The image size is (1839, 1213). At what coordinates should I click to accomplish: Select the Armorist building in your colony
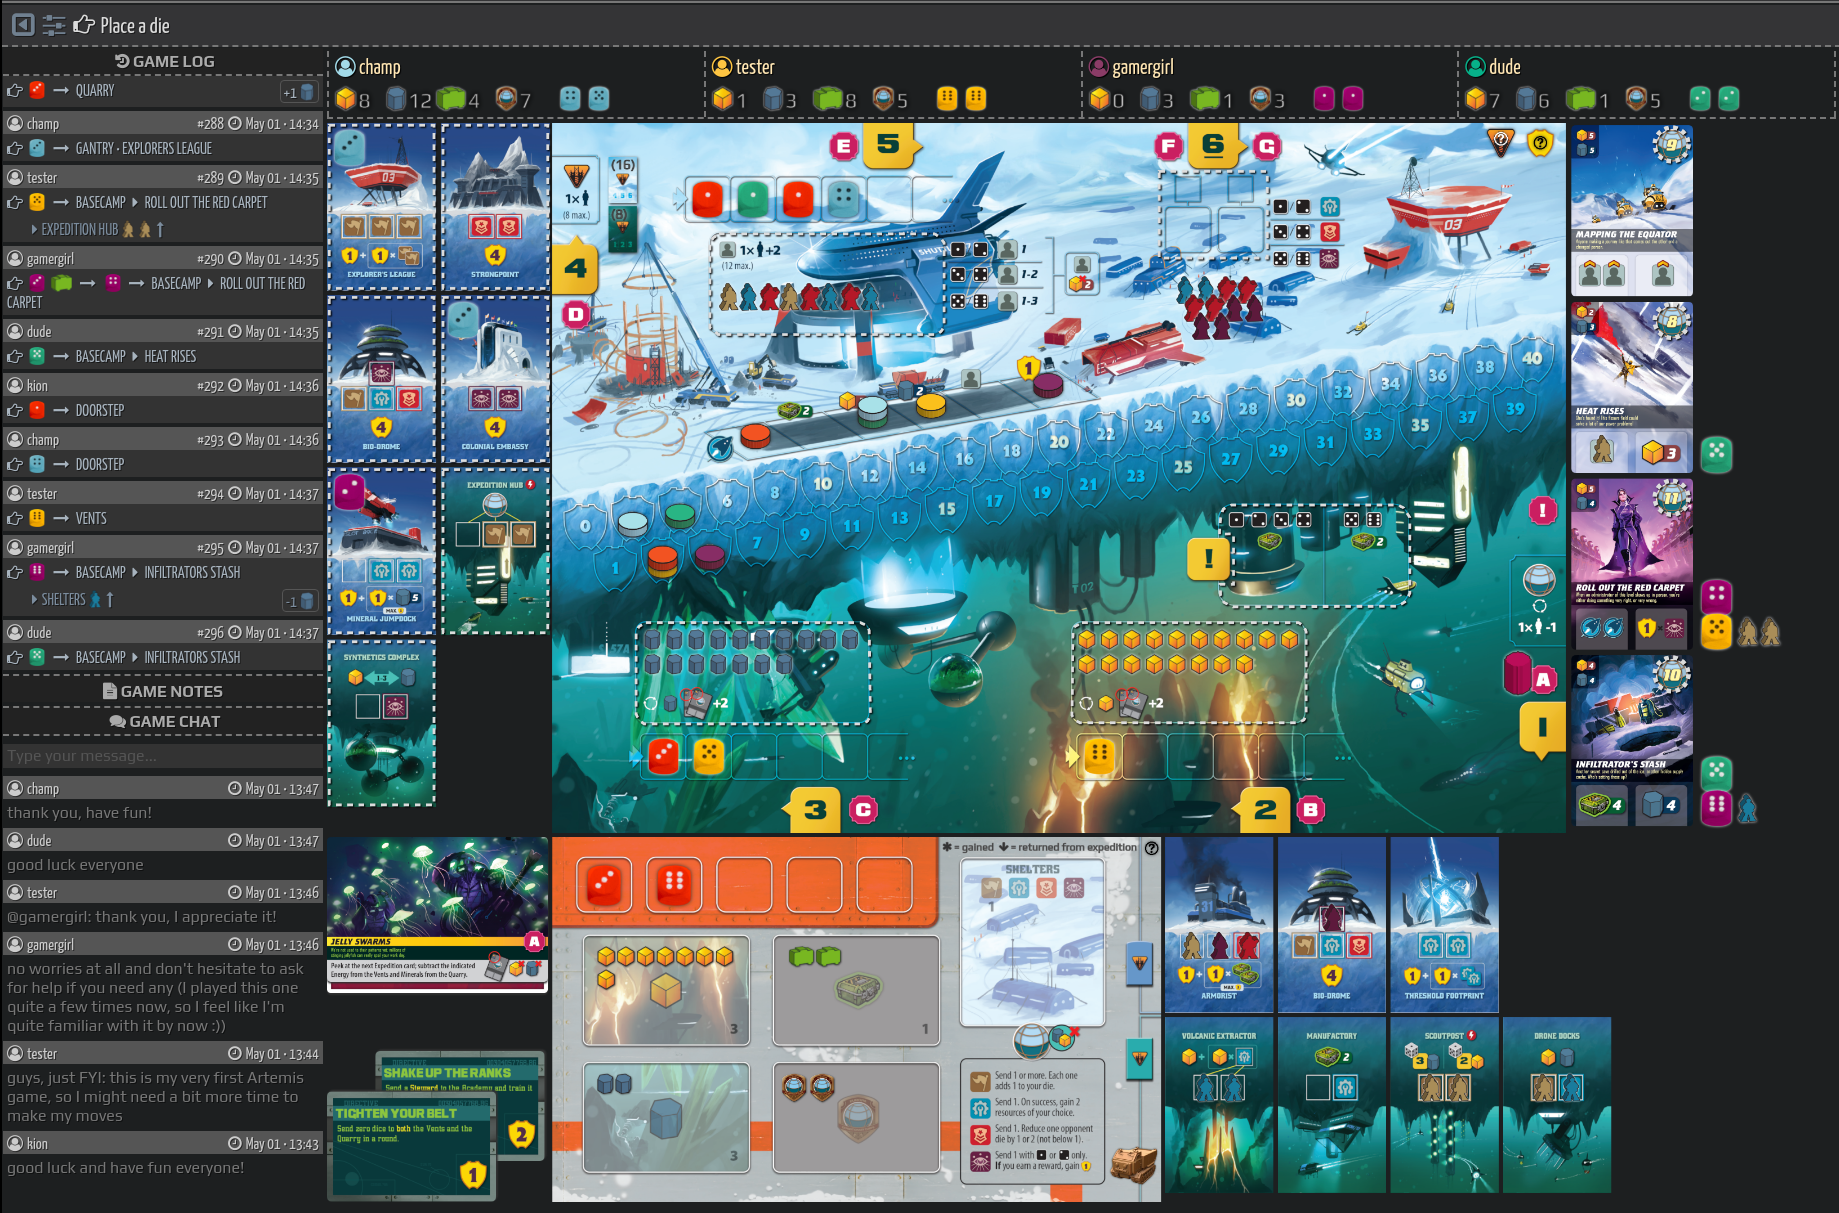pos(1219,925)
